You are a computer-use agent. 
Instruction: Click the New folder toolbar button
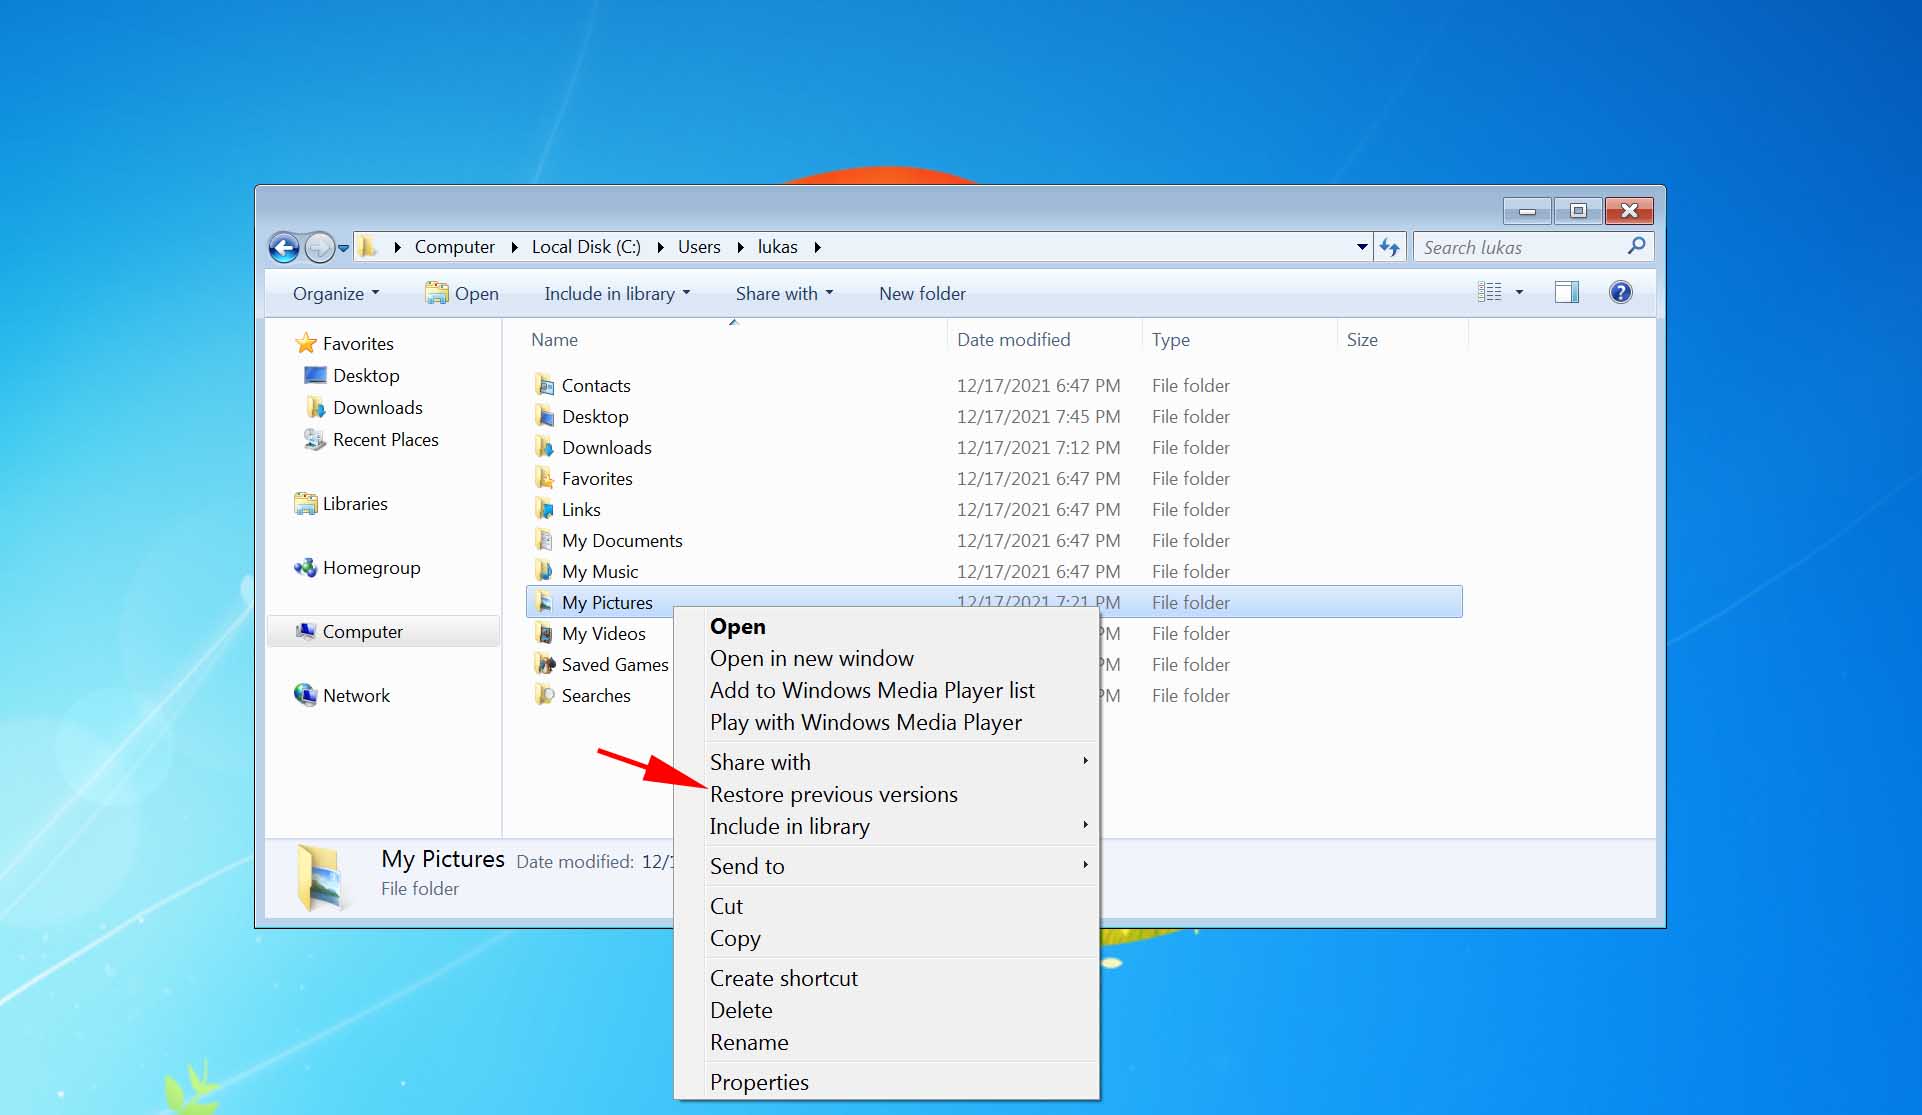[x=921, y=292]
